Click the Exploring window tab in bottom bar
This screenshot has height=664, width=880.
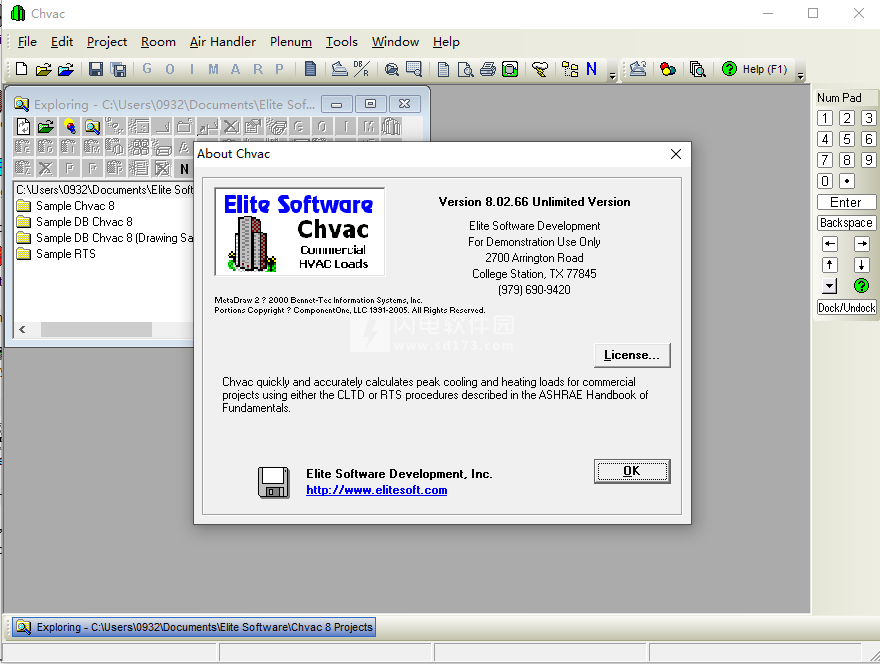tap(194, 627)
